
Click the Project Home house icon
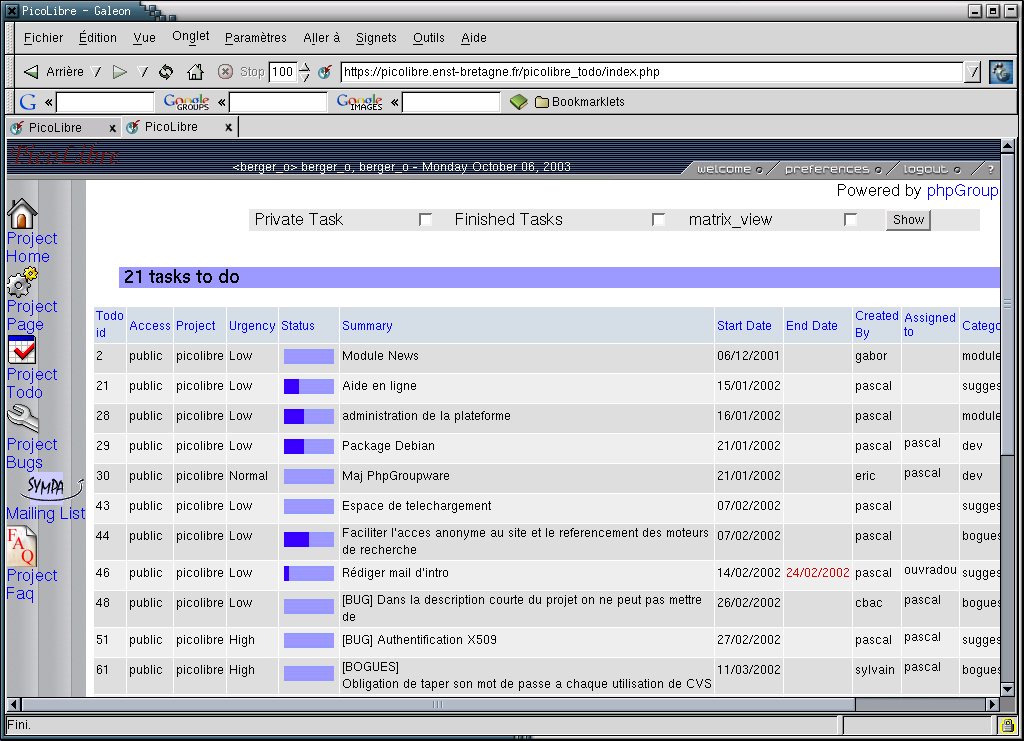[22, 213]
